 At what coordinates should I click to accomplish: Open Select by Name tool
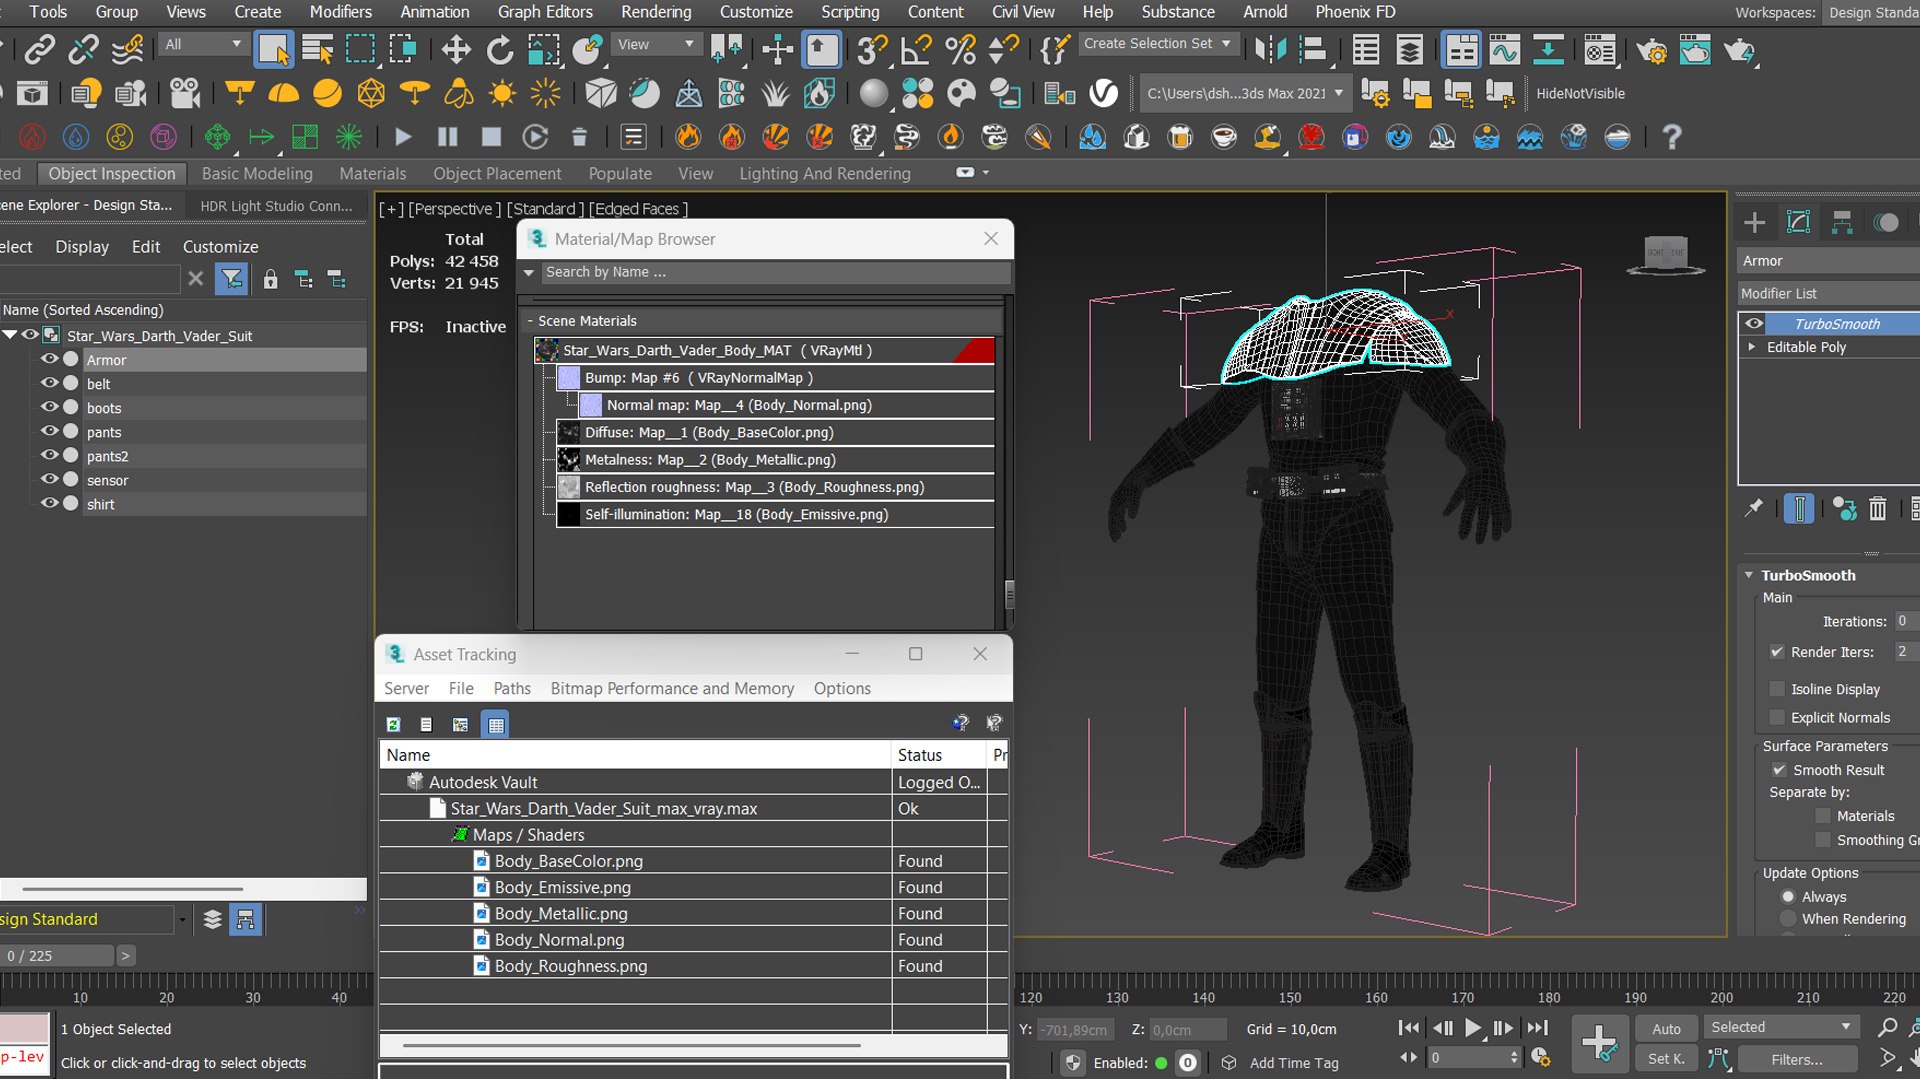[317, 49]
